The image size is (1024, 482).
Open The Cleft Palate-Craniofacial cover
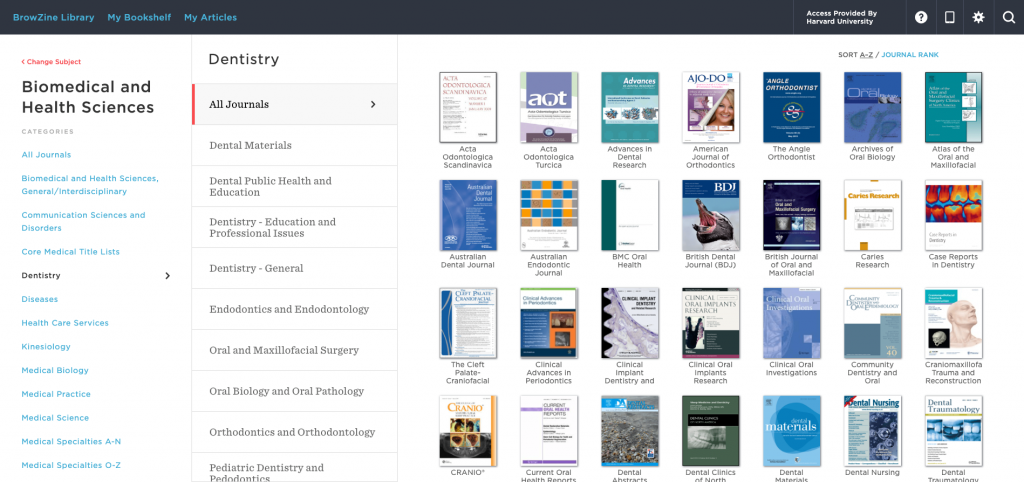[468, 323]
